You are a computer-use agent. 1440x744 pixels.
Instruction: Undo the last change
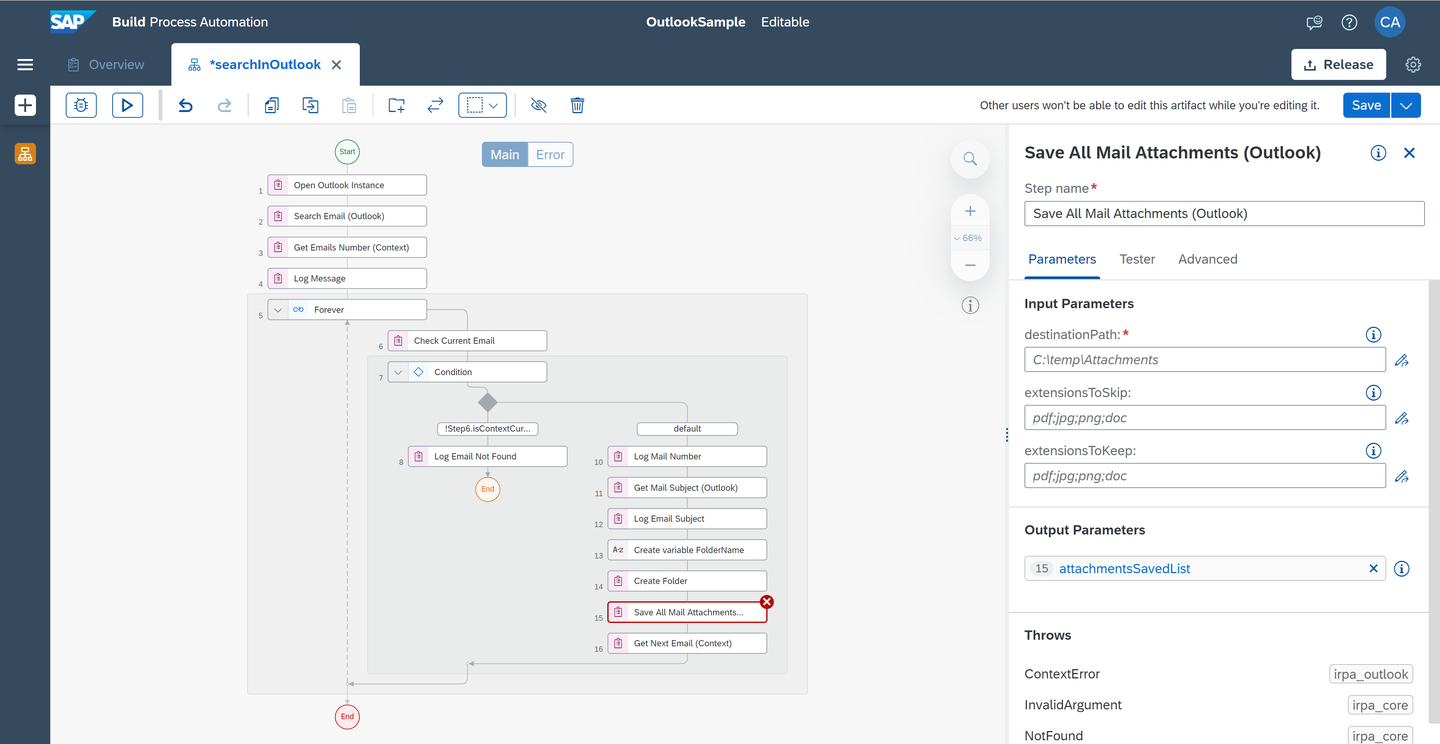point(185,105)
